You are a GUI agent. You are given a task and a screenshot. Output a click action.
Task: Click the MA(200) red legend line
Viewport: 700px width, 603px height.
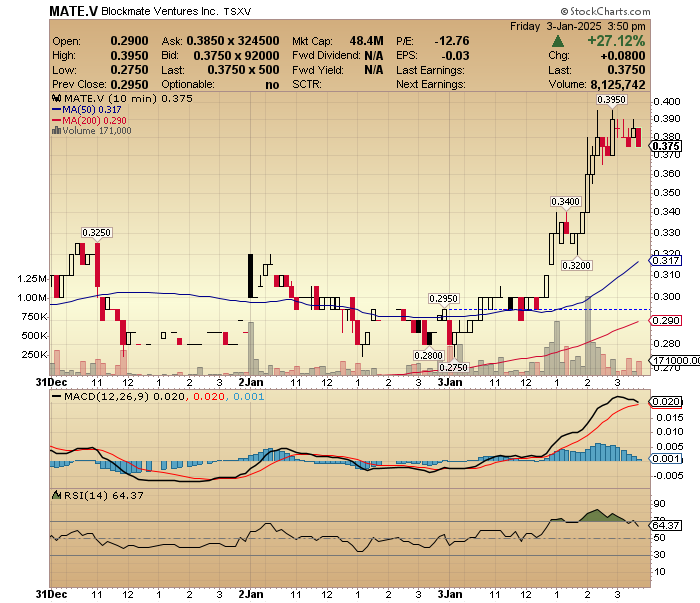tap(57, 120)
